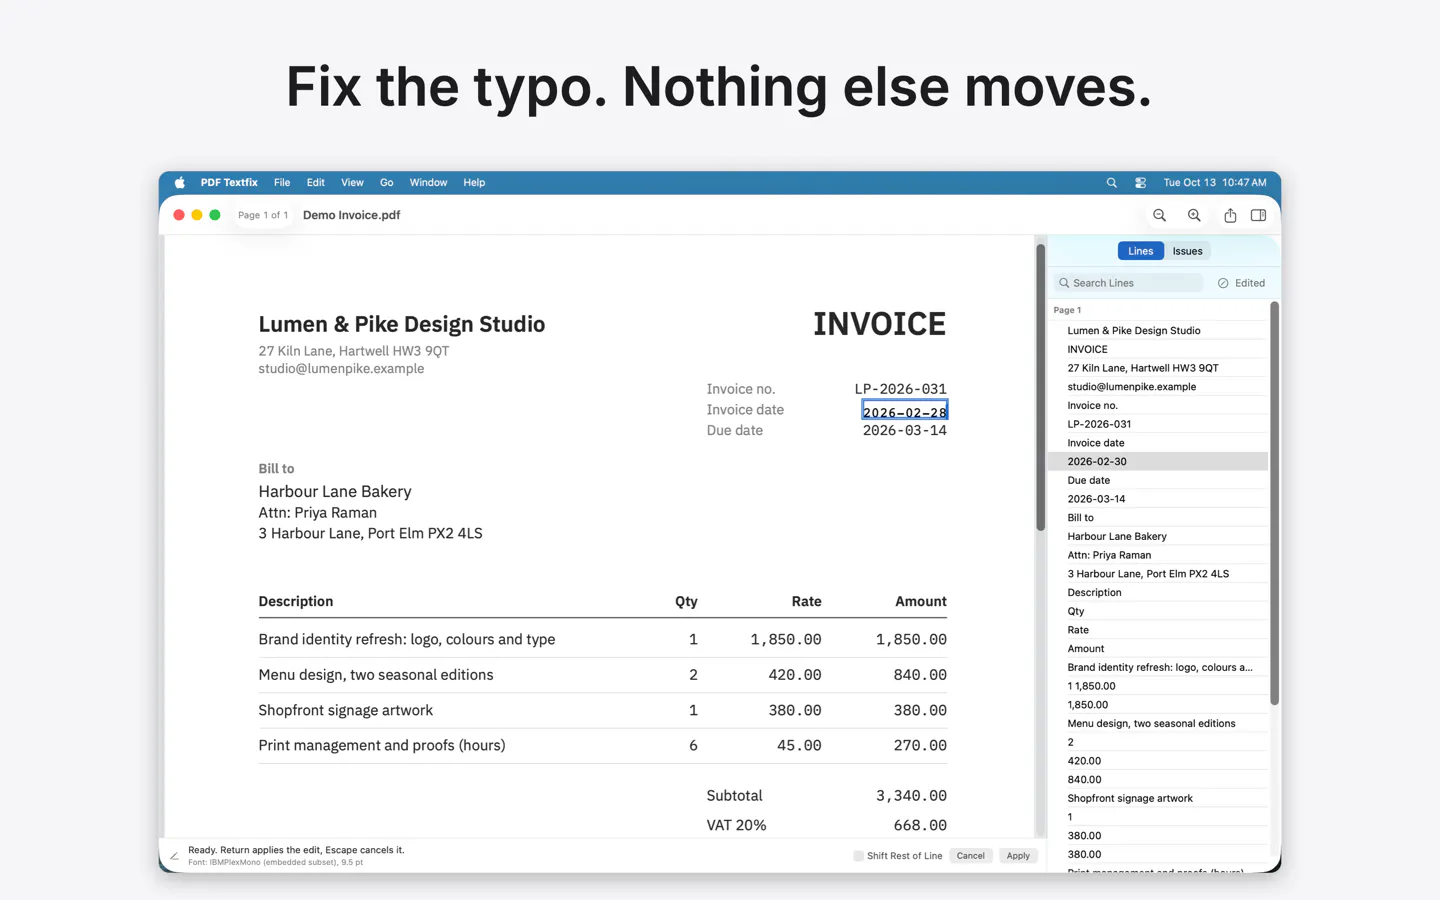Select the 'Bill to' sidebar line
The height and width of the screenshot is (900, 1440).
pos(1158,518)
